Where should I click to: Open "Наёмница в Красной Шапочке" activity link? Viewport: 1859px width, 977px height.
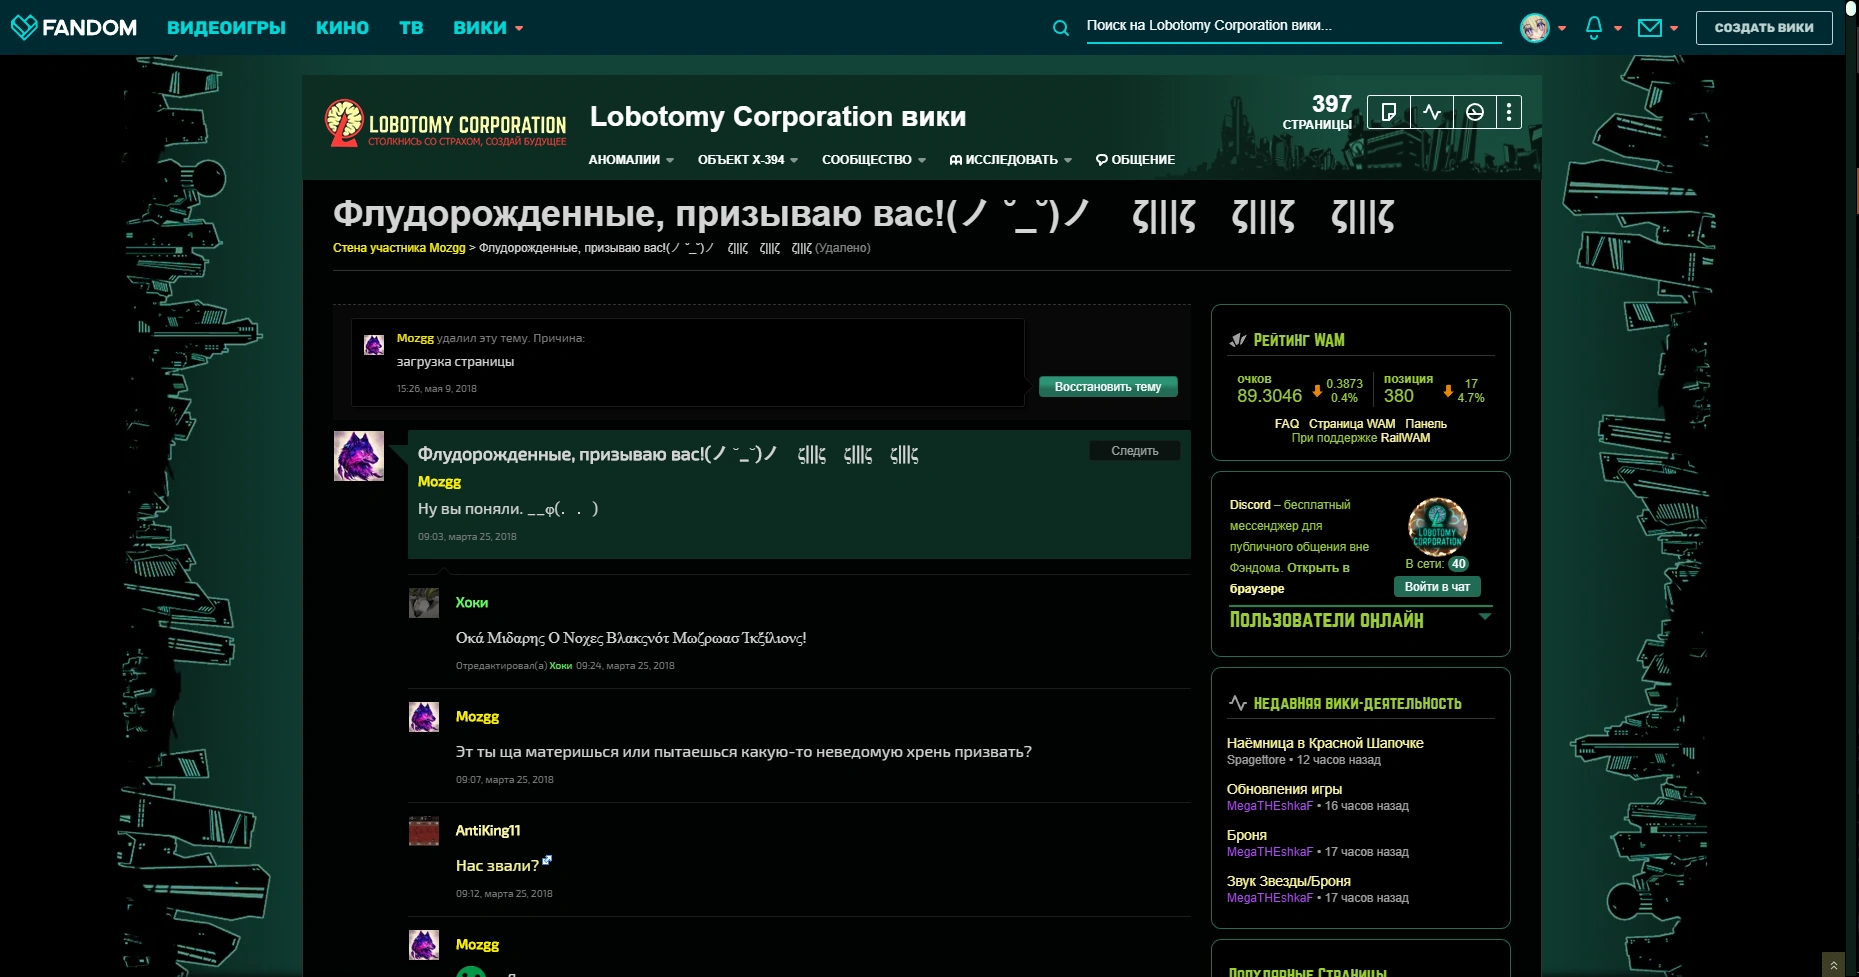tap(1325, 743)
